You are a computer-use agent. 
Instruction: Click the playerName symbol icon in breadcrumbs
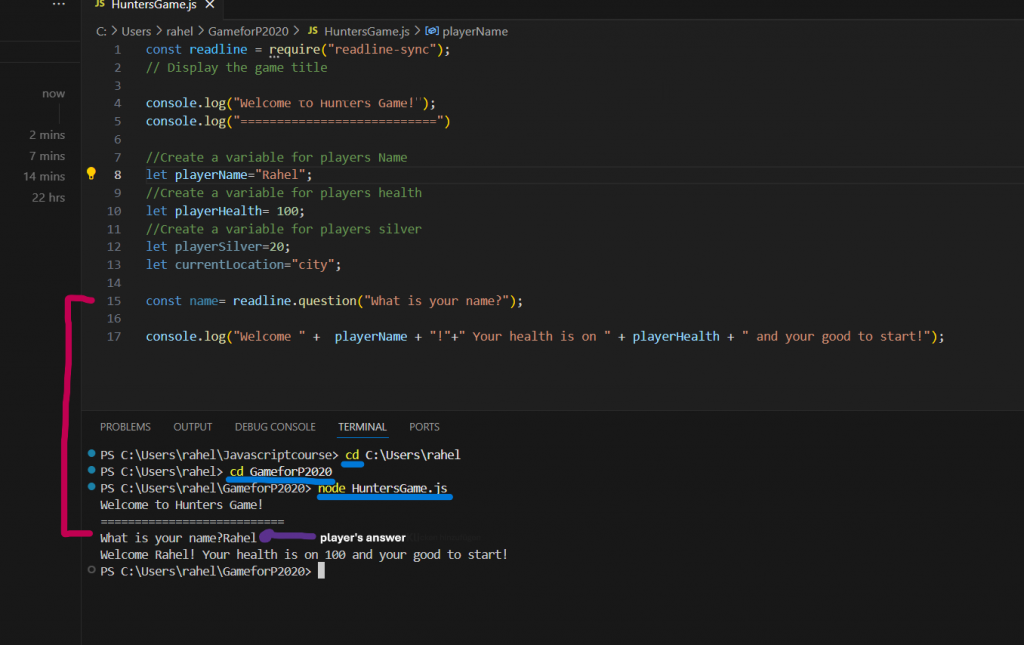coord(432,31)
